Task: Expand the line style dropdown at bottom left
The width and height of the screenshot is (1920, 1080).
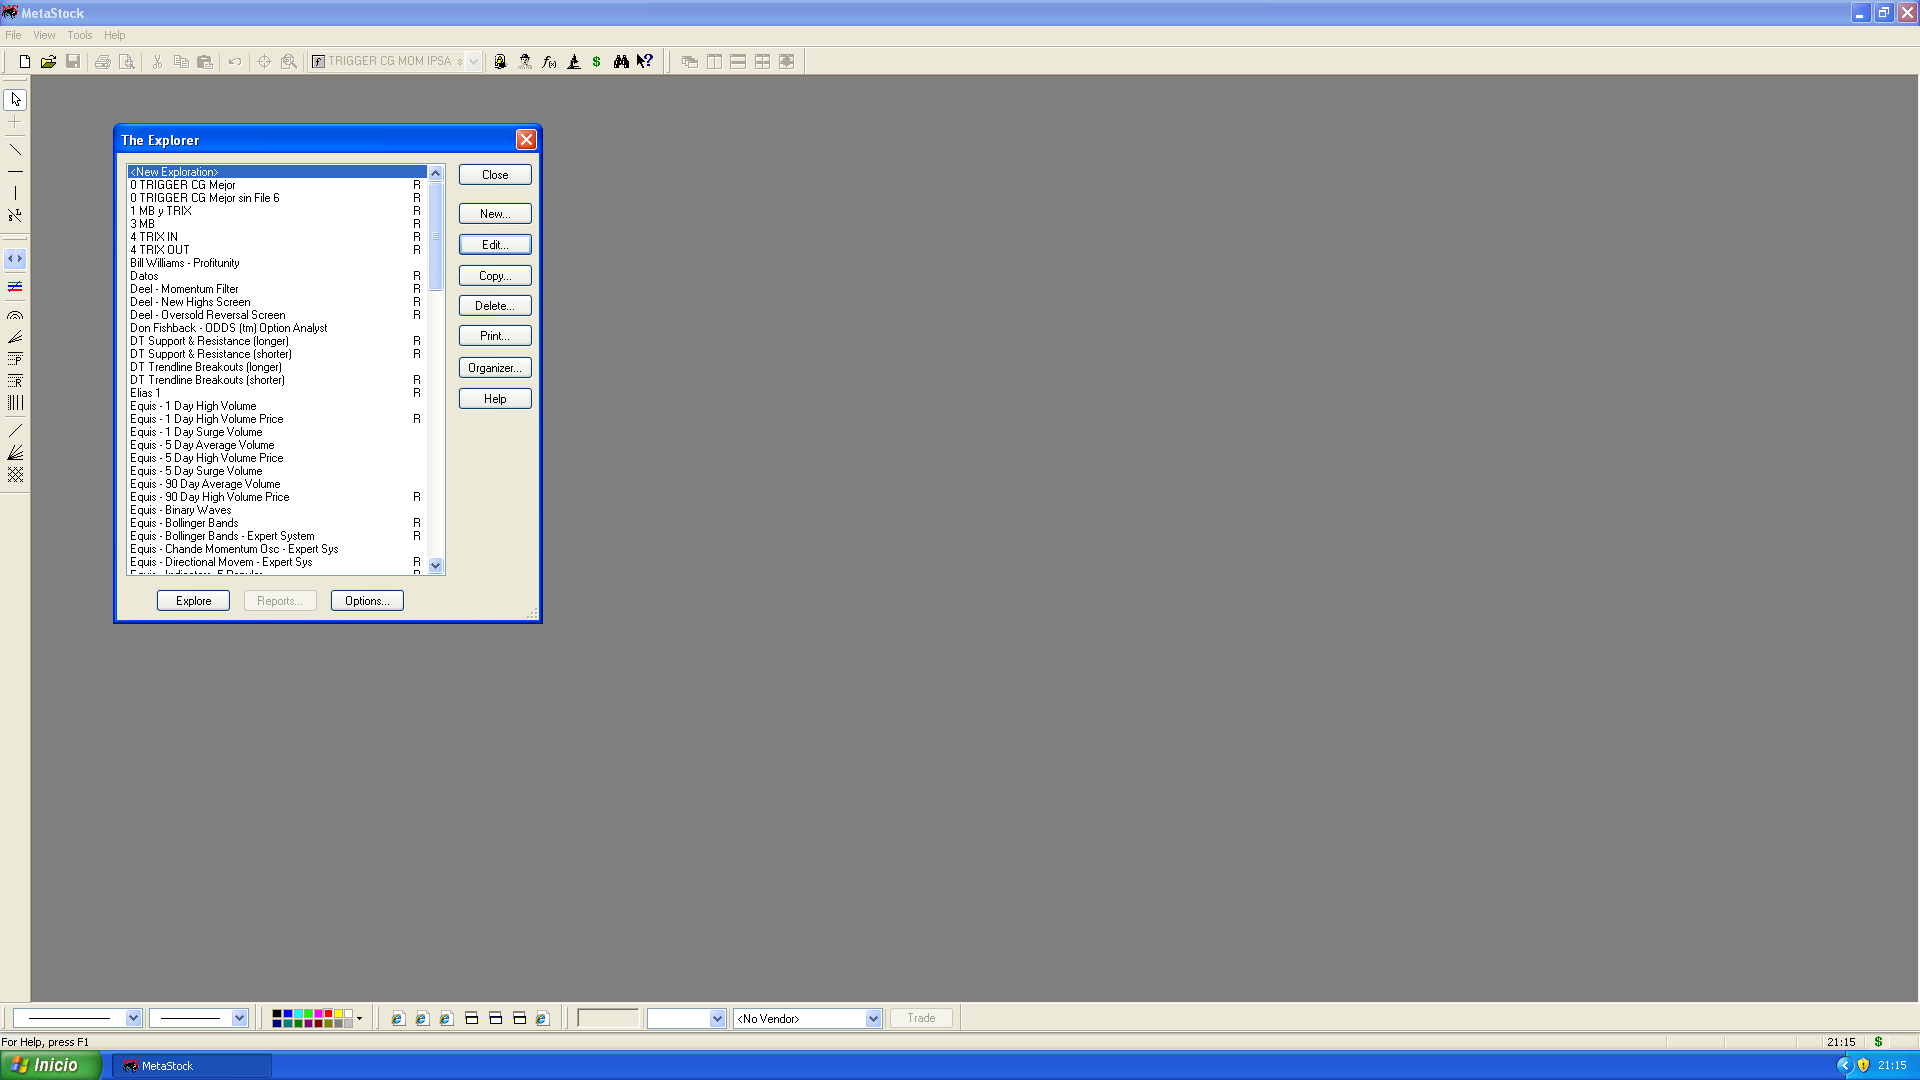Action: pos(133,1018)
